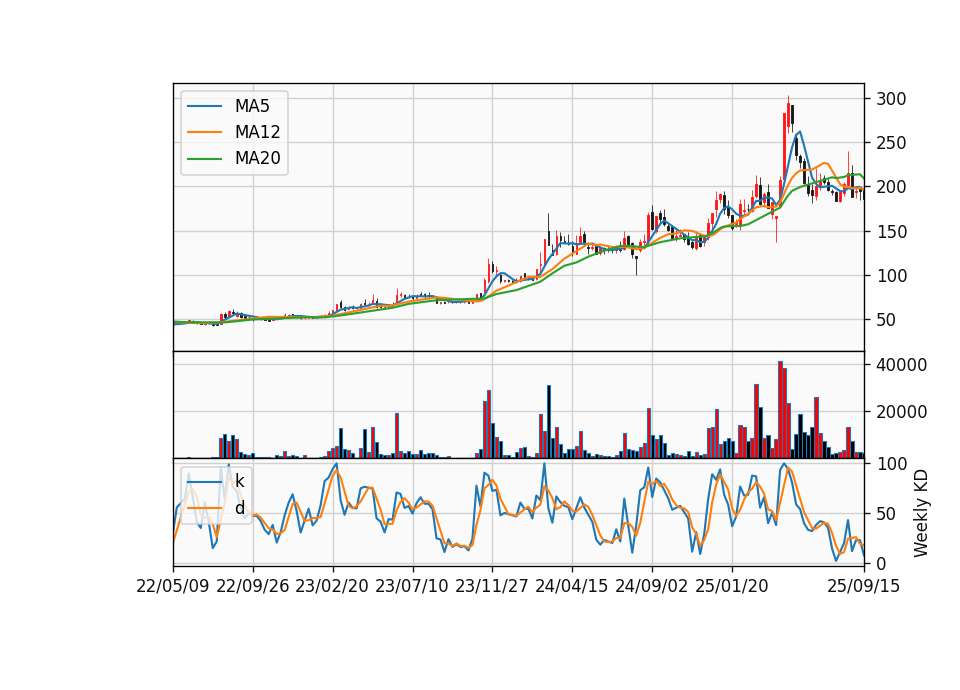The image size is (960, 690).
Task: Click the orange MA12 line sample in legend
Action: tap(204, 132)
